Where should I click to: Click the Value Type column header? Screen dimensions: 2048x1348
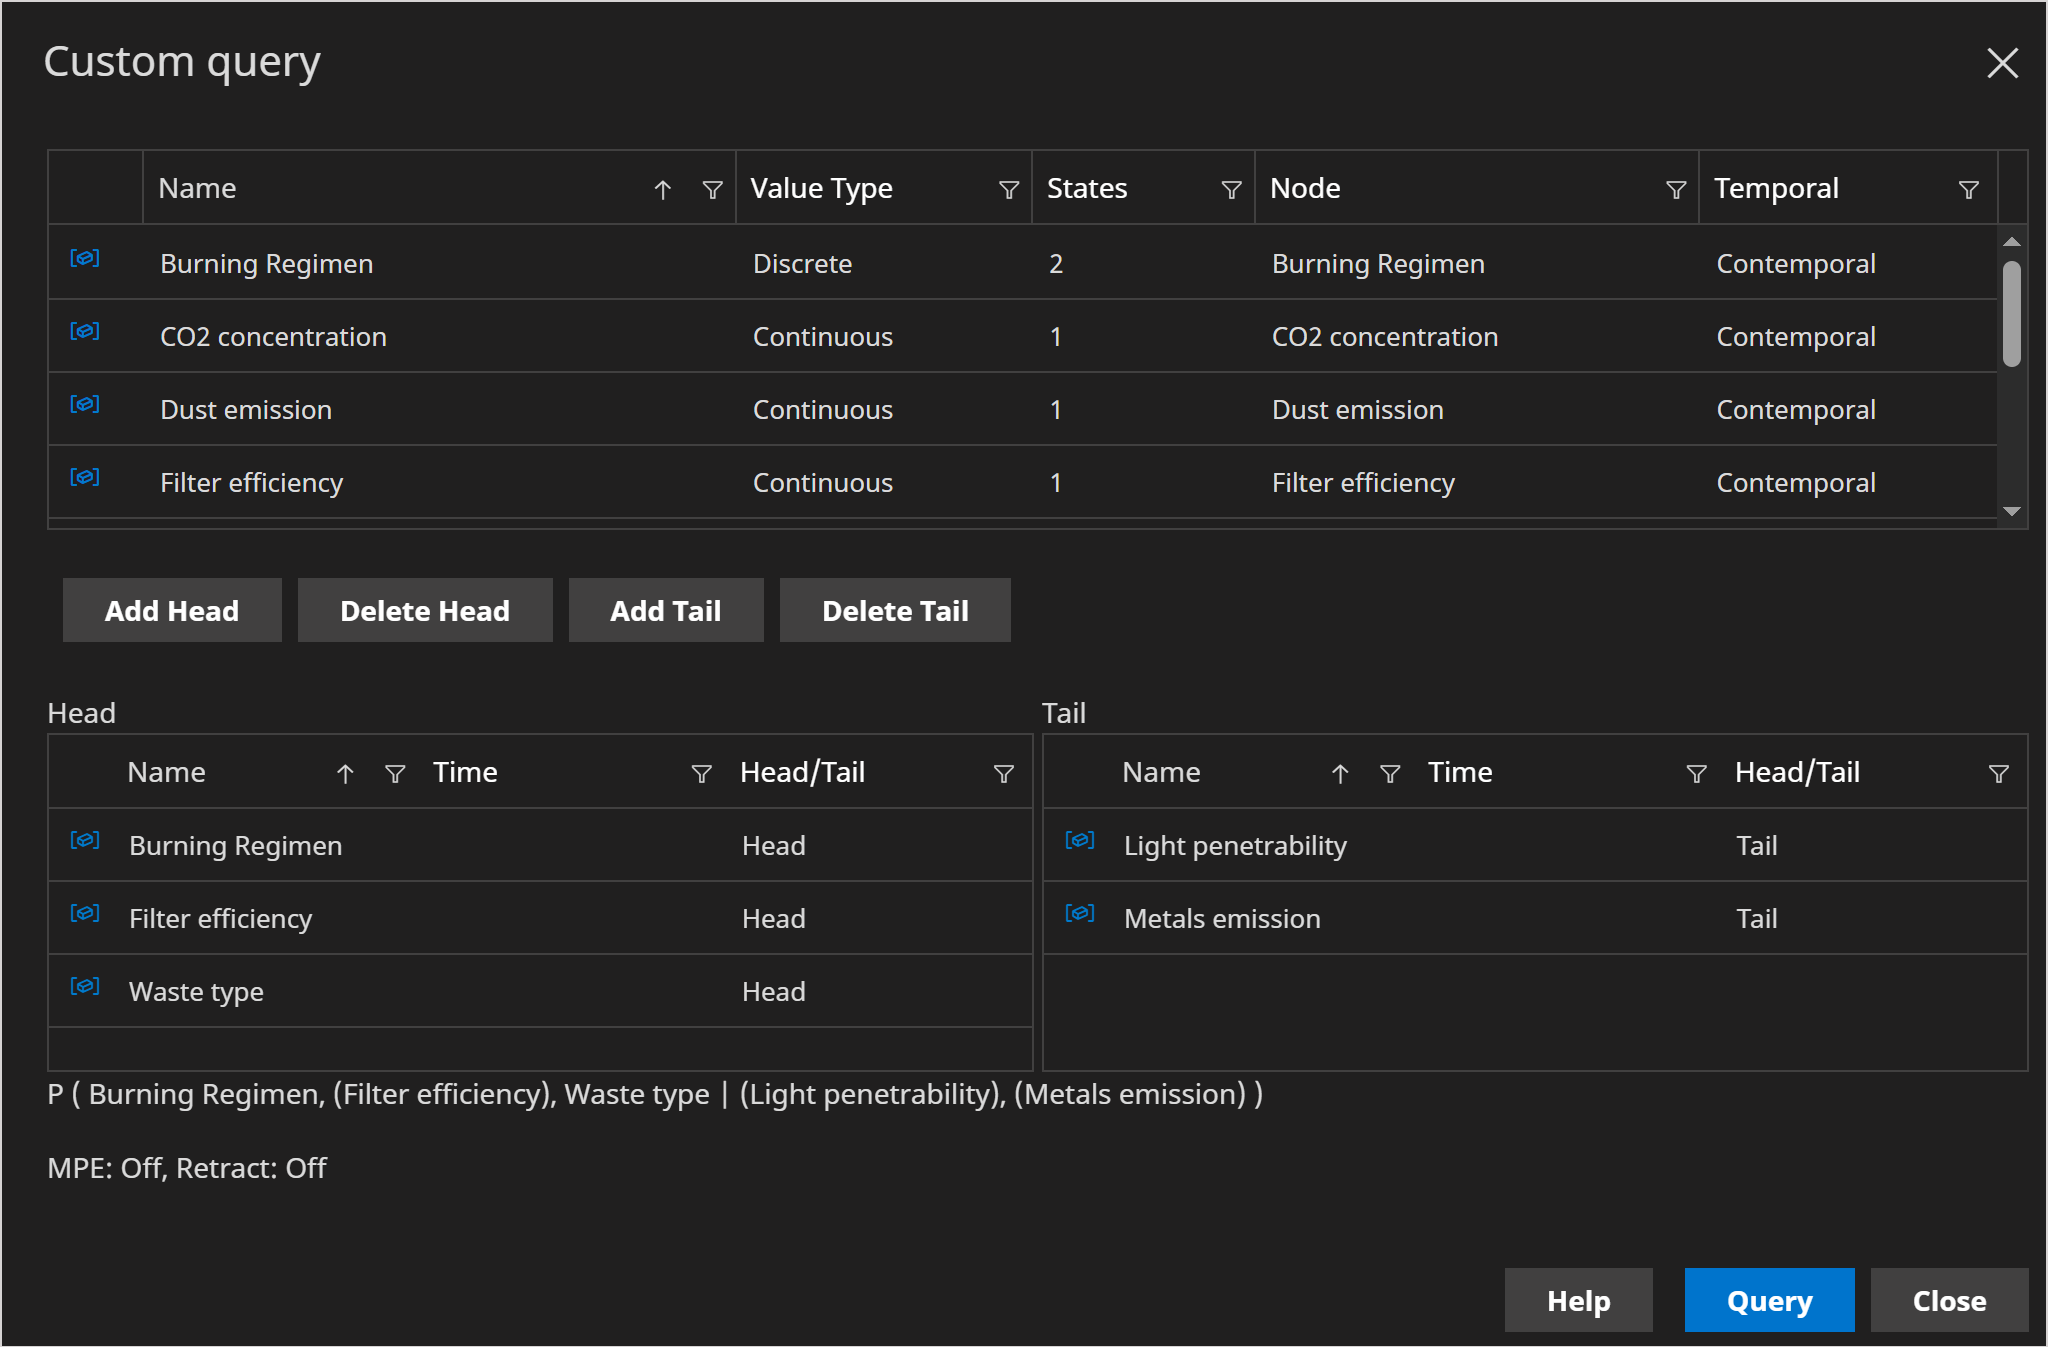tap(822, 189)
